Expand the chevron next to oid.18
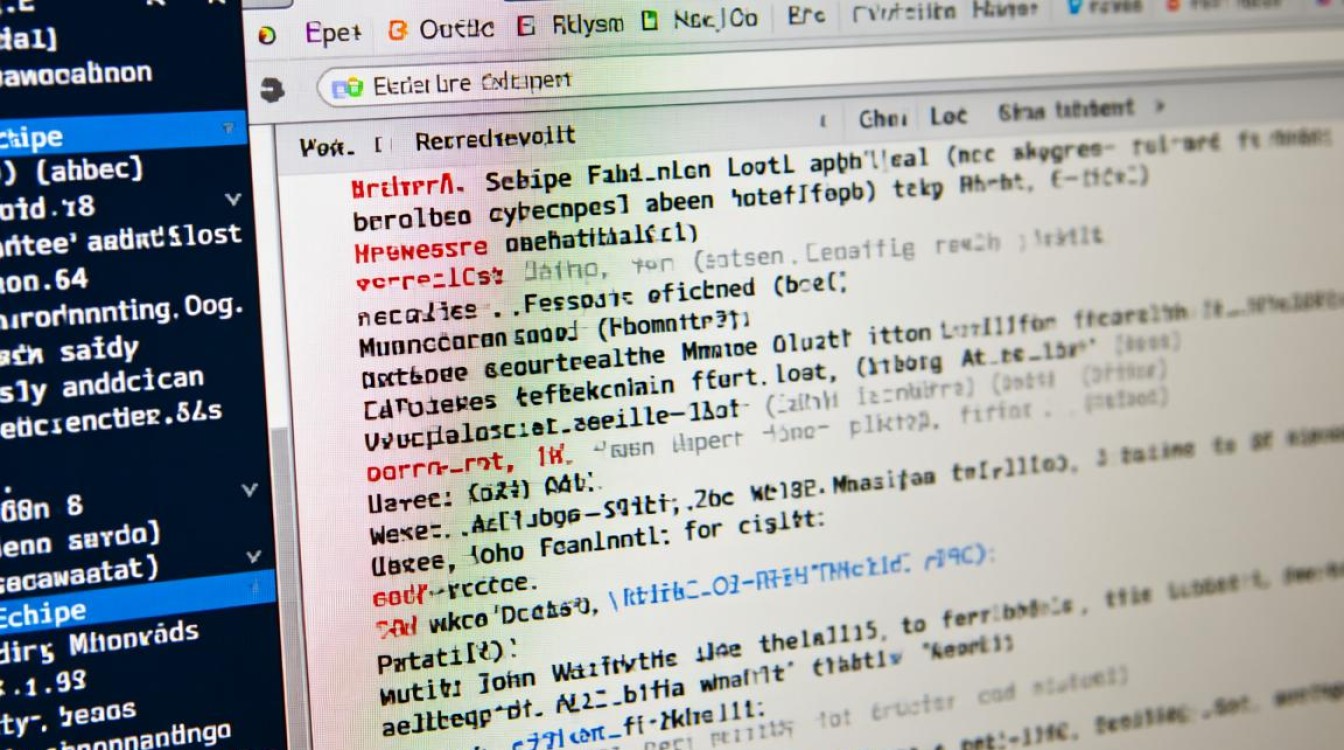Image resolution: width=1344 pixels, height=750 pixels. (233, 200)
